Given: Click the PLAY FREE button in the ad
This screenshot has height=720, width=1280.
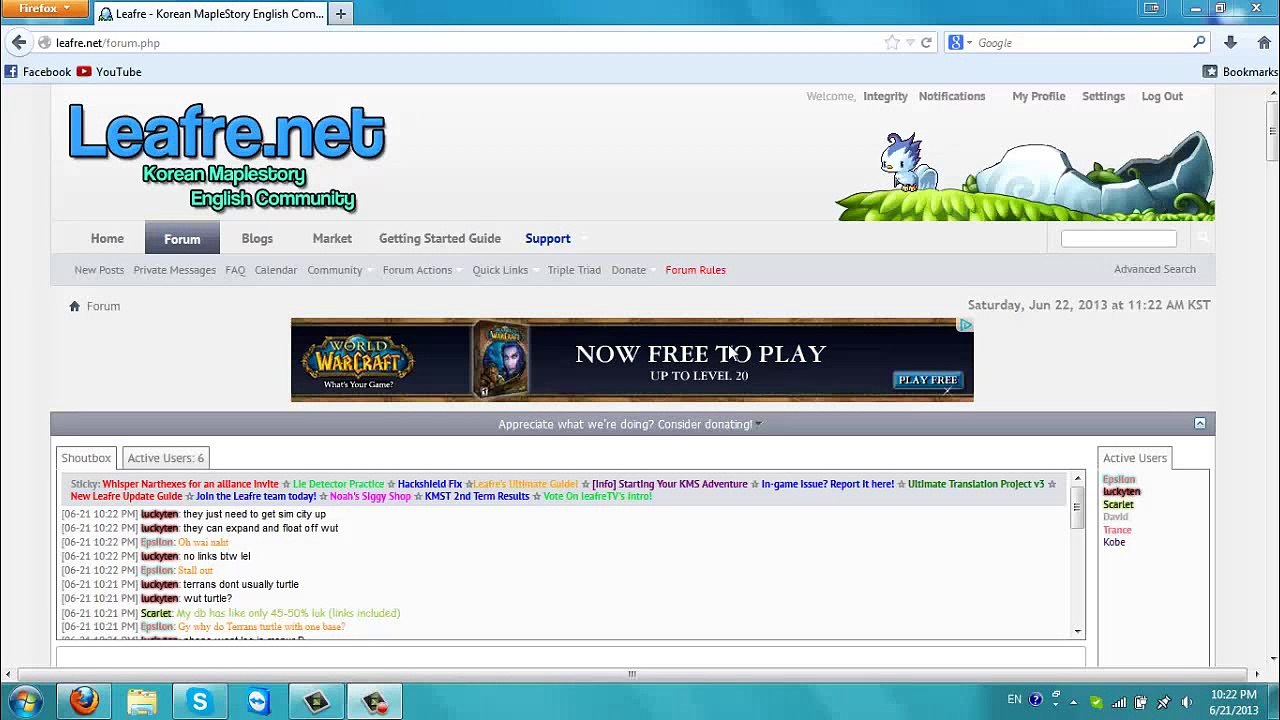Looking at the screenshot, I should pyautogui.click(x=927, y=380).
